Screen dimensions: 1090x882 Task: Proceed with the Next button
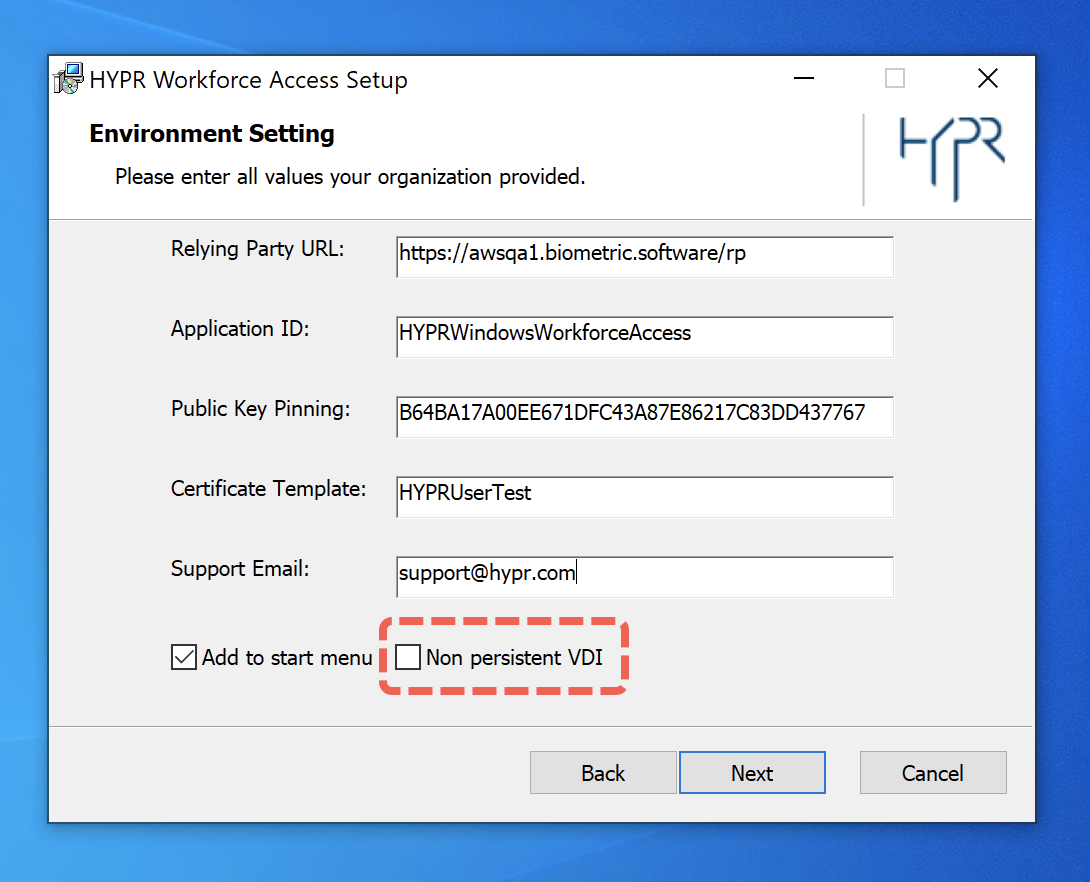tap(752, 772)
